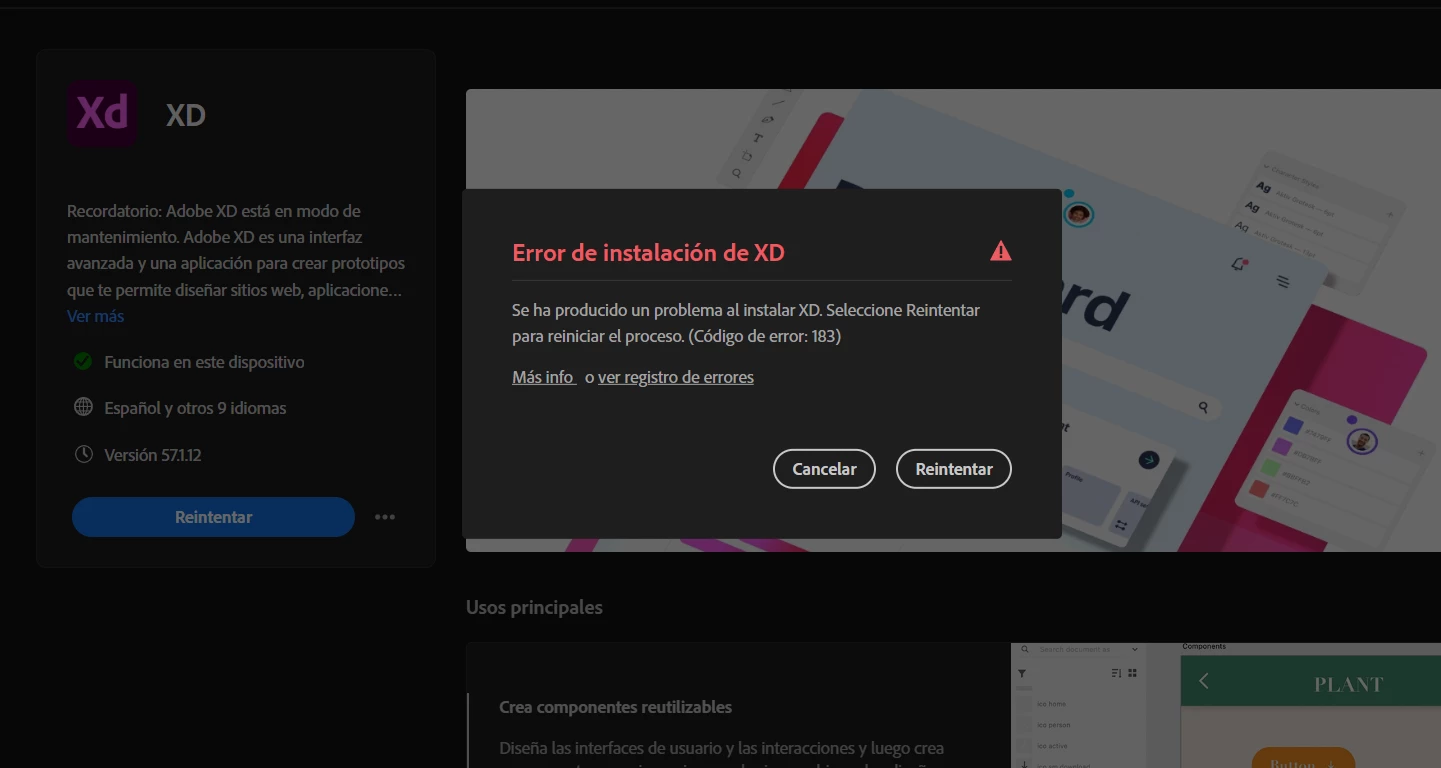Click the green checkmark compatibility icon
The width and height of the screenshot is (1441, 768).
(83, 361)
